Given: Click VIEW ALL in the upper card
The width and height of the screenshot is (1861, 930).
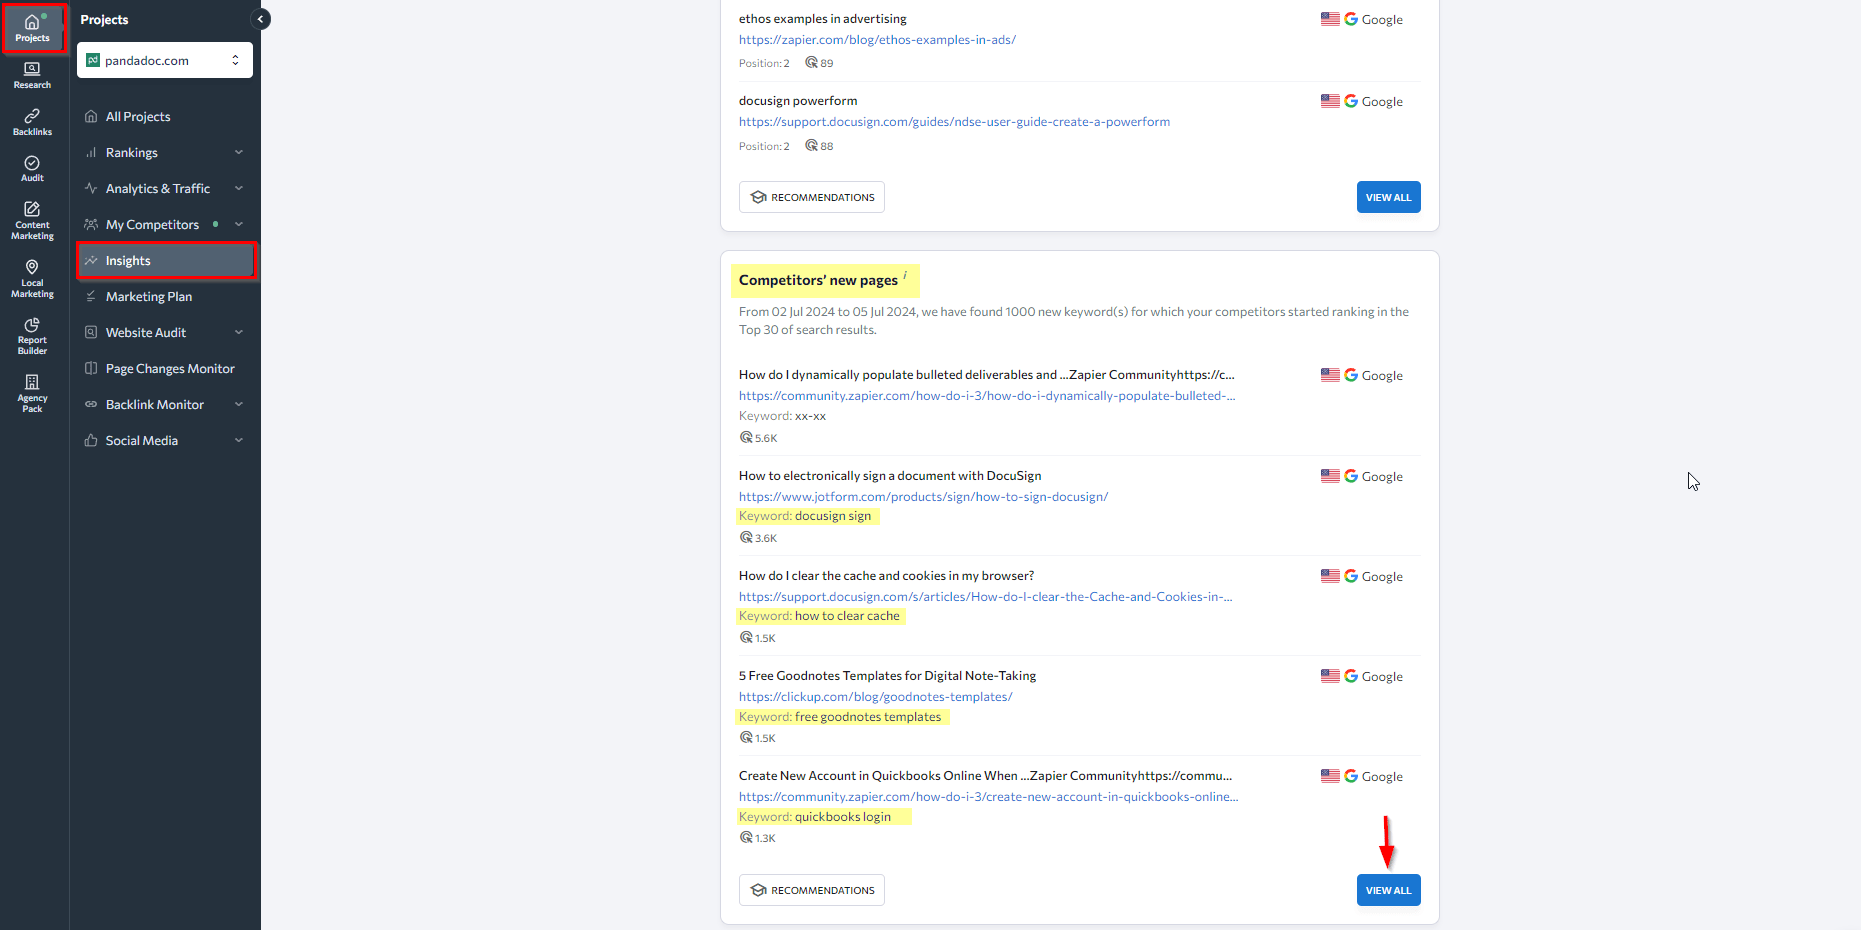Looking at the screenshot, I should pos(1388,197).
